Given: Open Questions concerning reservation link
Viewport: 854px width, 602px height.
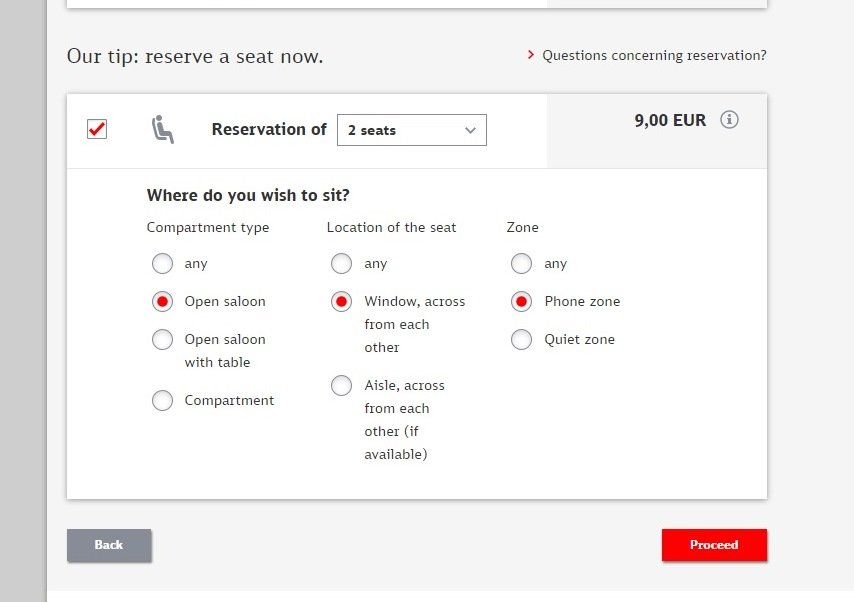Looking at the screenshot, I should click(654, 56).
